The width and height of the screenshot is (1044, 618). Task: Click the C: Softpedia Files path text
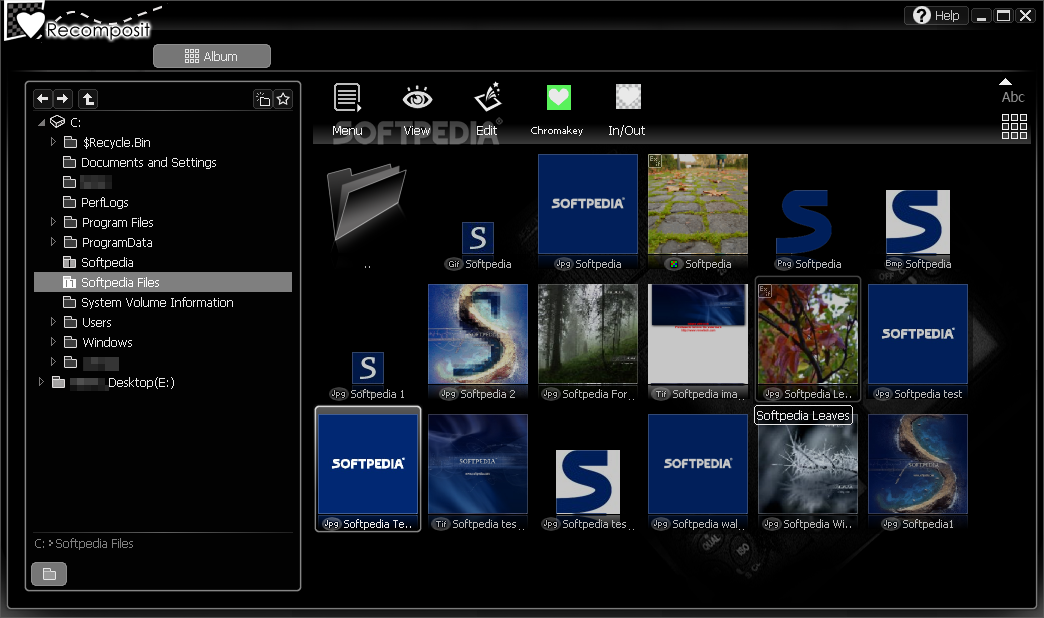84,543
